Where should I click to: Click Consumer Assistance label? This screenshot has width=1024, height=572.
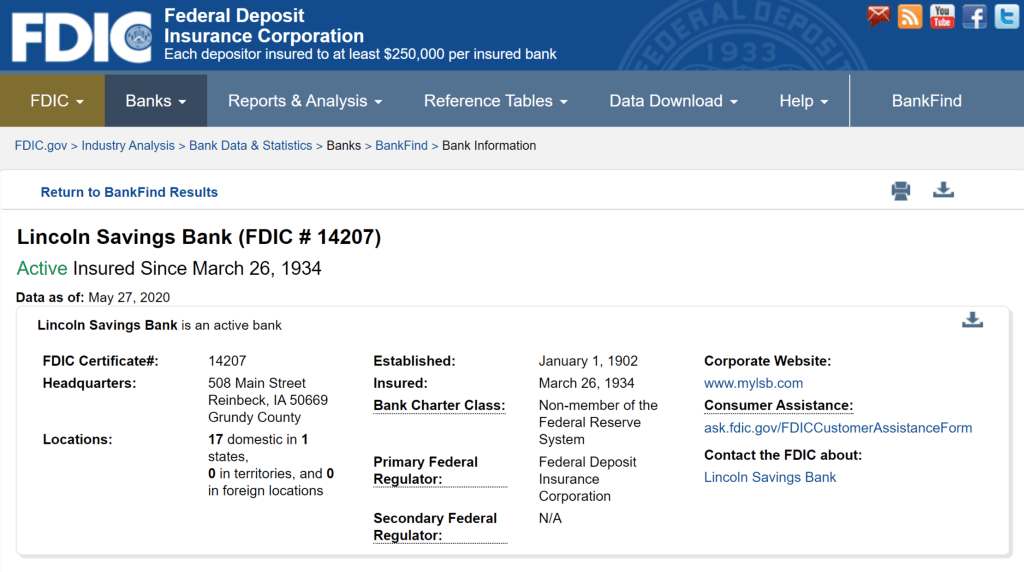(778, 405)
